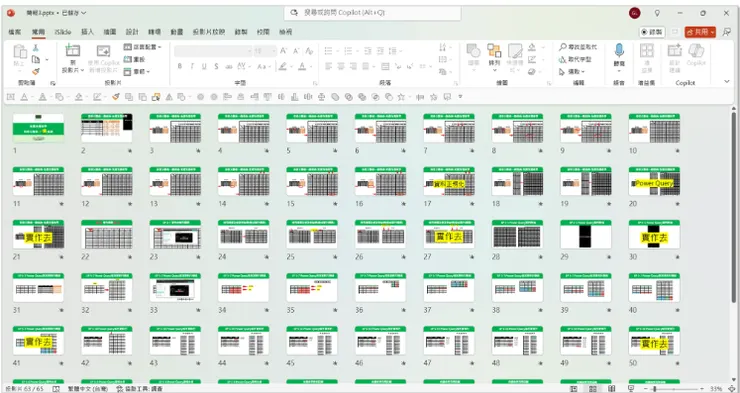Open the Share (共用) dropdown arrow
The image size is (740, 393).
712,32
